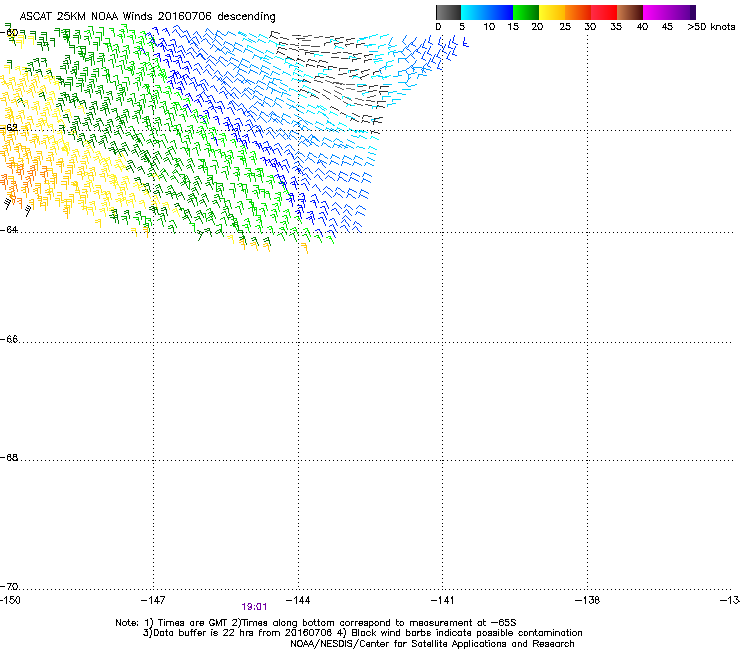
Task: Click the yellow 20-25 knots legend segment
Action: (552, 12)
